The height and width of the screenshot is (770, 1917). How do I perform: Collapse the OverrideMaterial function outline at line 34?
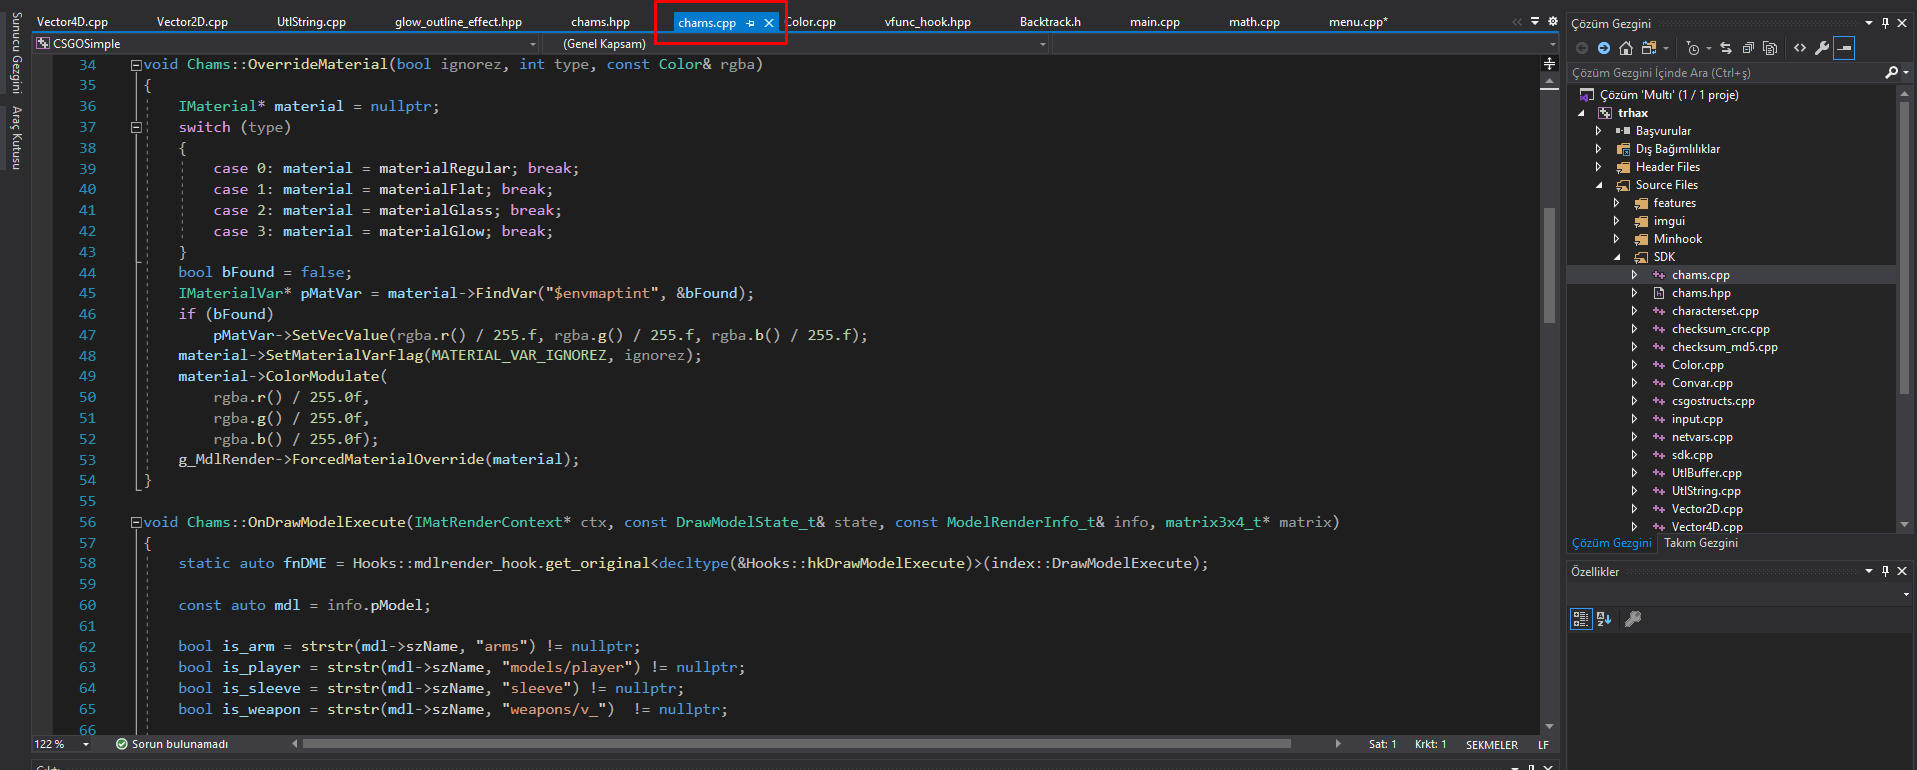(x=136, y=64)
